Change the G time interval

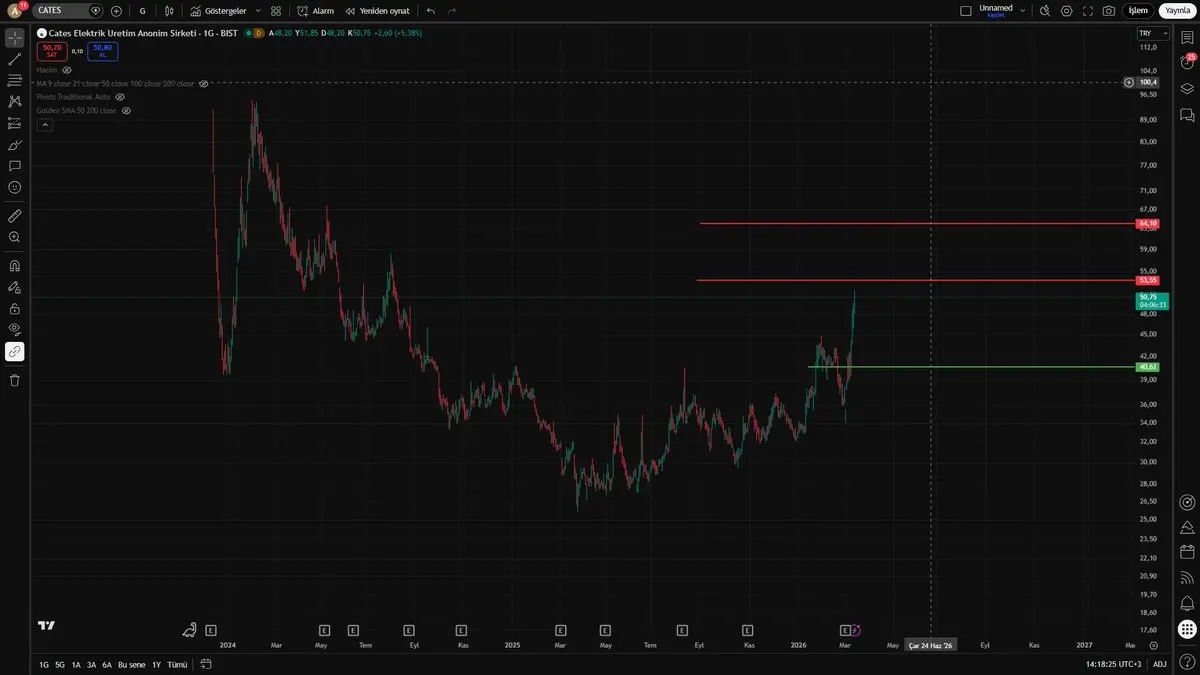coord(142,10)
